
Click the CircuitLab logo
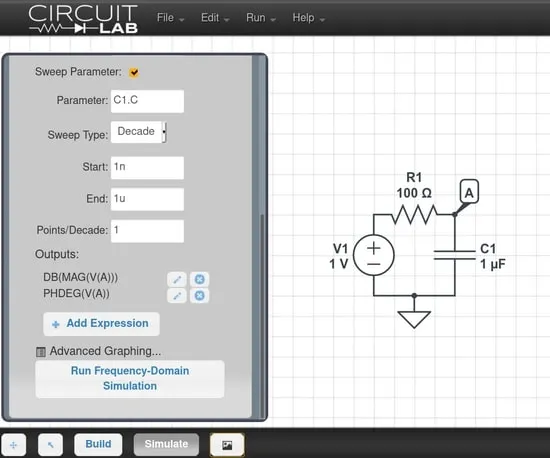[x=83, y=19]
